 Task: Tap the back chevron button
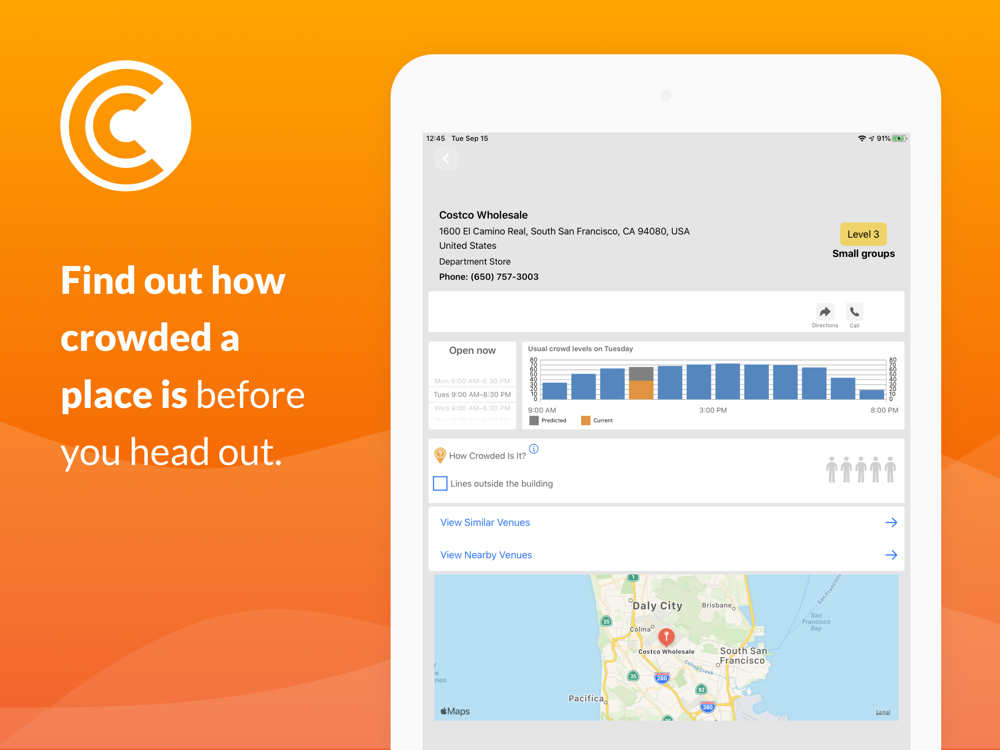tap(446, 159)
